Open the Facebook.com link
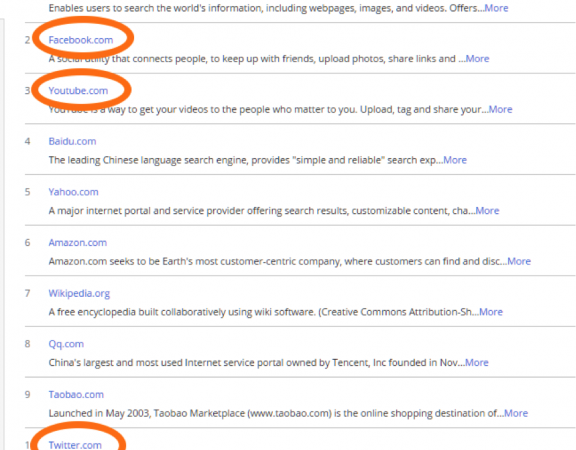The width and height of the screenshot is (576, 450). click(81, 40)
